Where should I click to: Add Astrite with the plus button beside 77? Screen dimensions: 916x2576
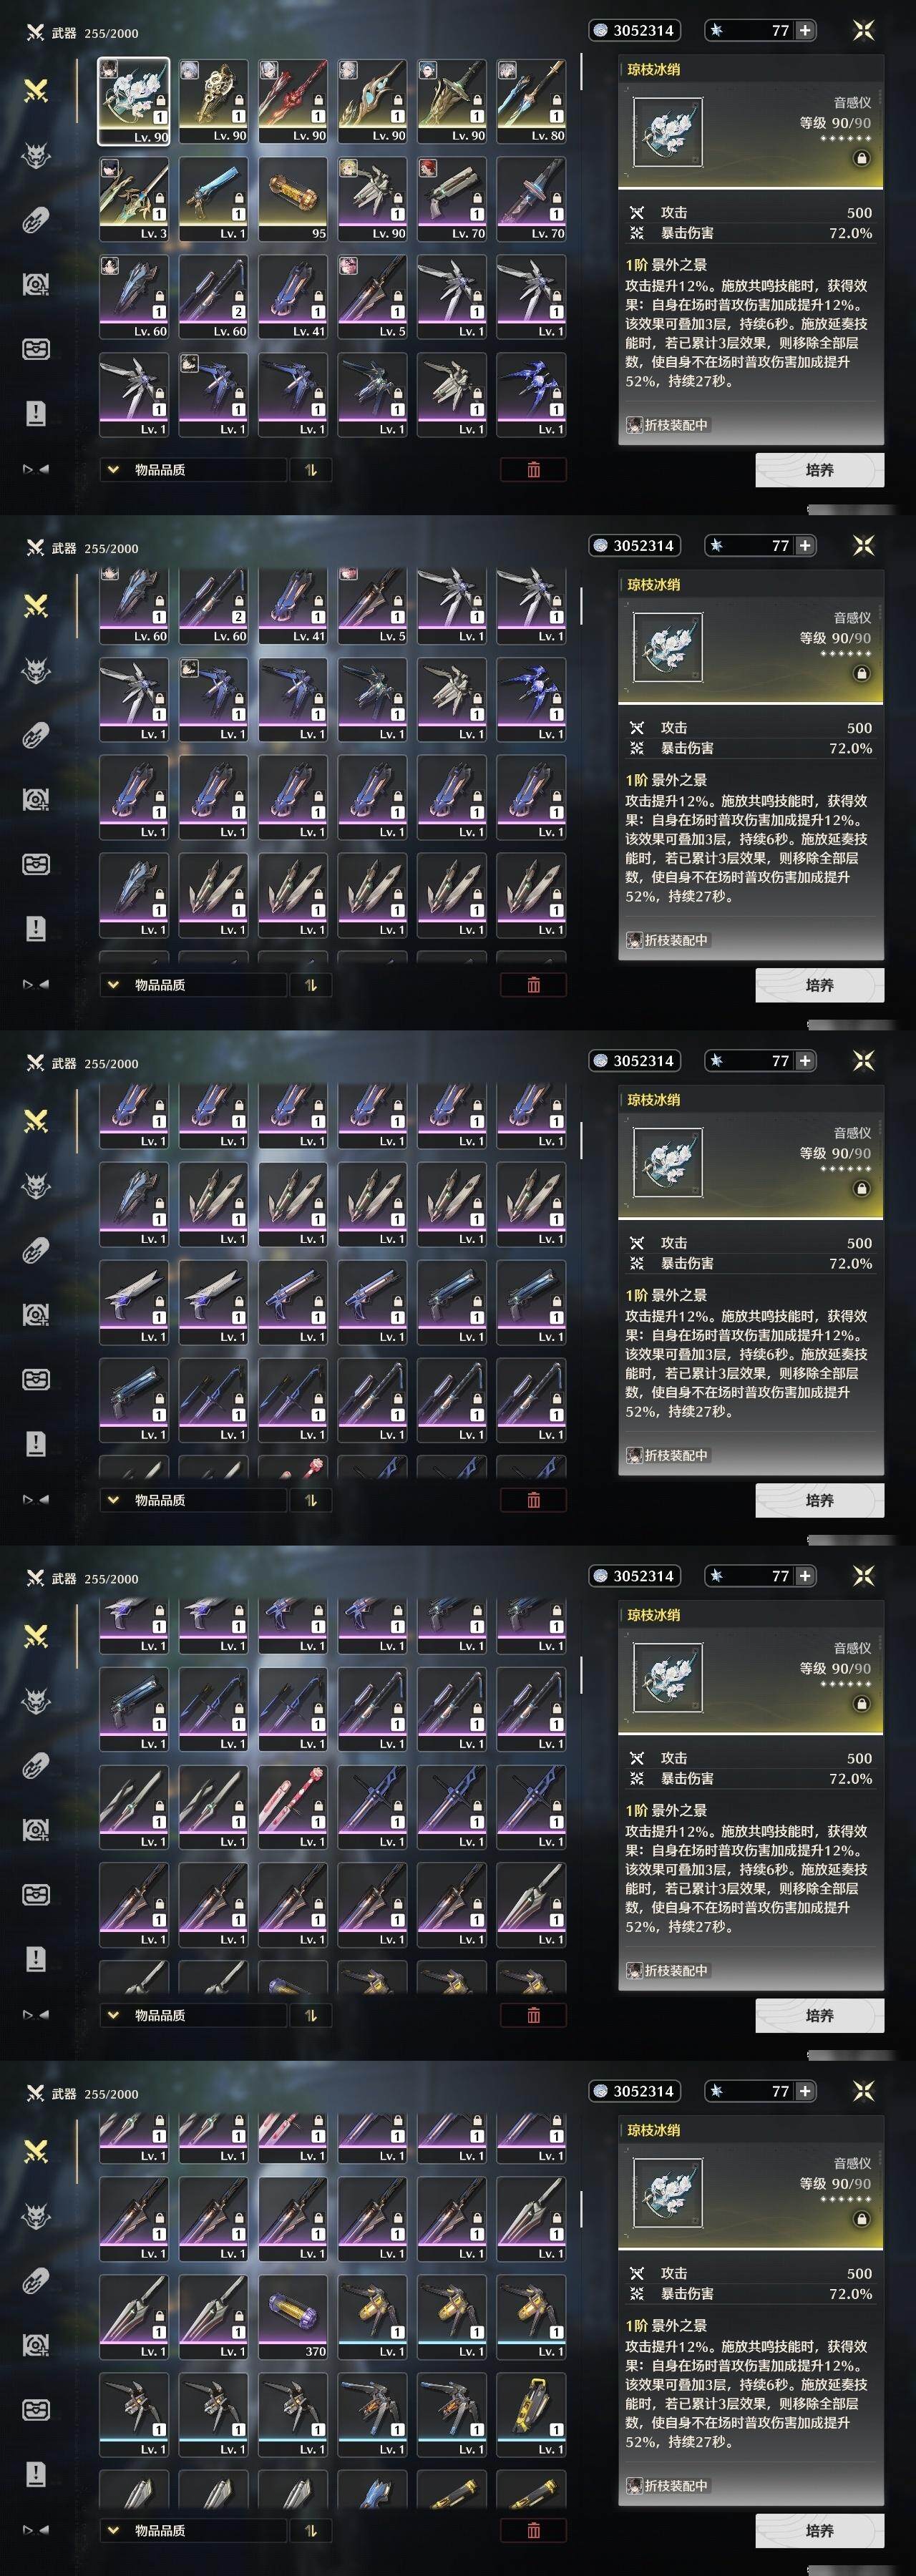point(805,31)
